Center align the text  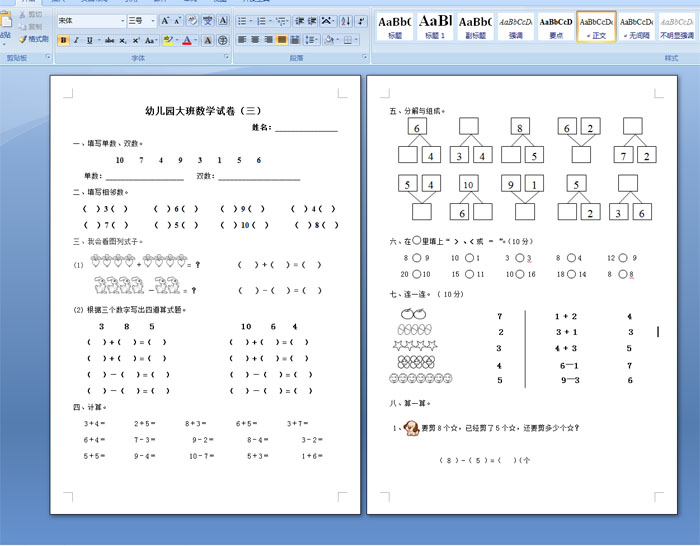(255, 40)
